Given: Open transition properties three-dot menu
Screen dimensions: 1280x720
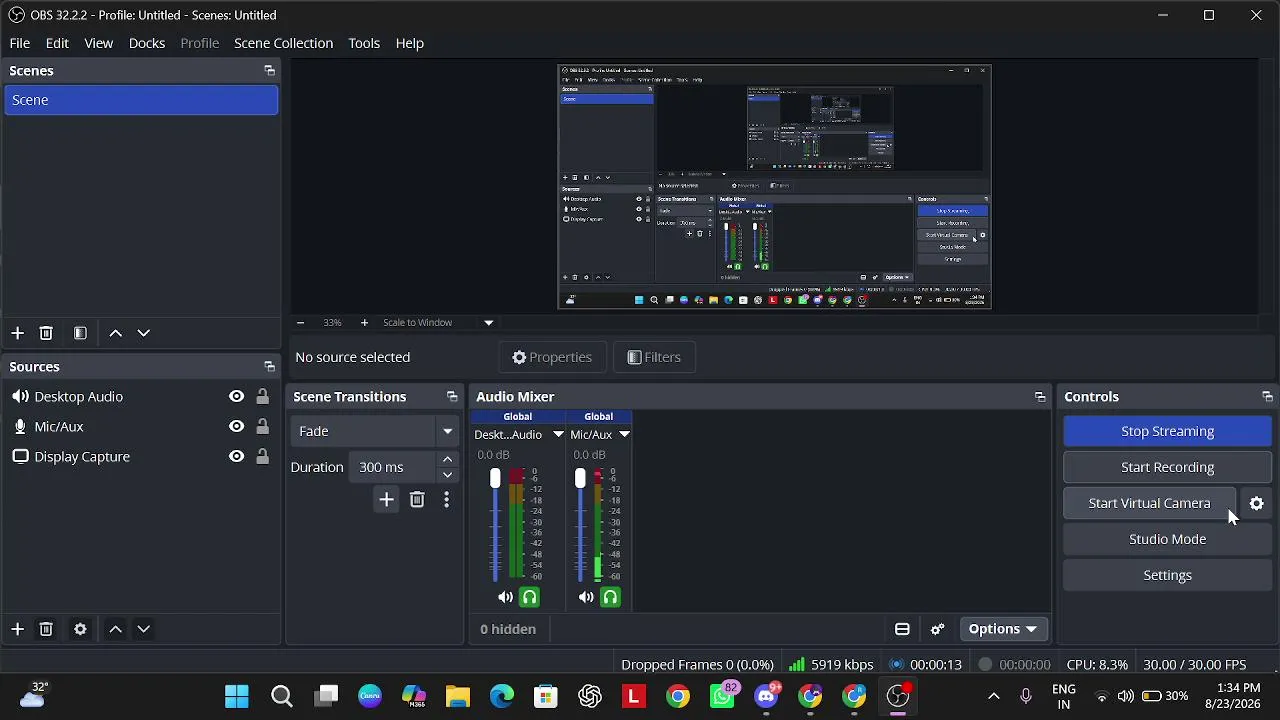Looking at the screenshot, I should 446,500.
